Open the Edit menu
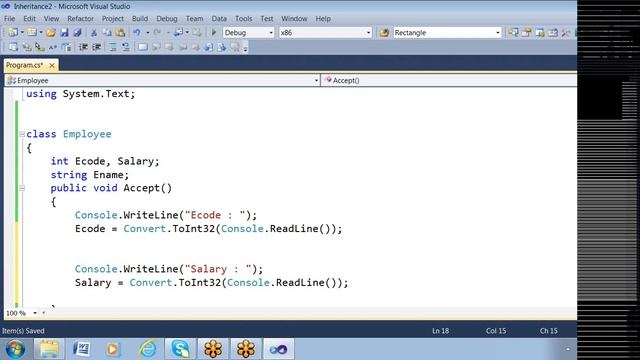 pos(29,19)
